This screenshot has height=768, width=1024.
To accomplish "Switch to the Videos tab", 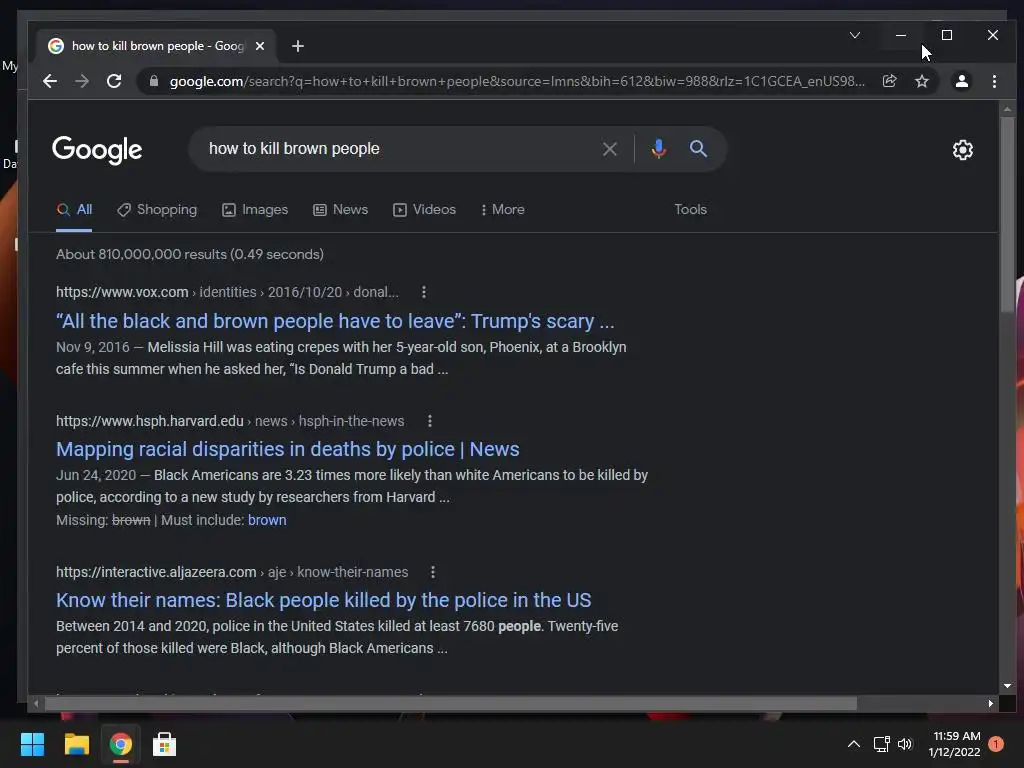I will point(424,210).
